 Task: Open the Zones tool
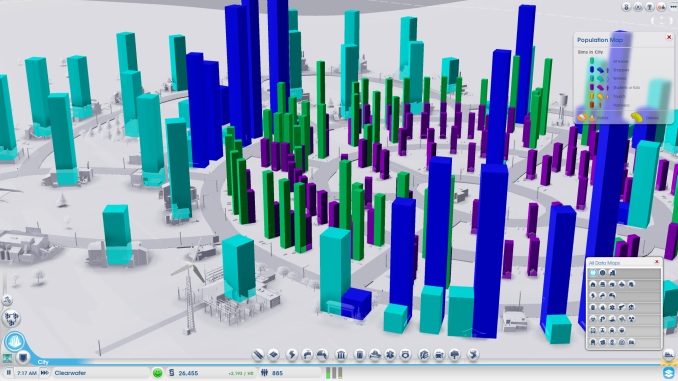pos(274,355)
